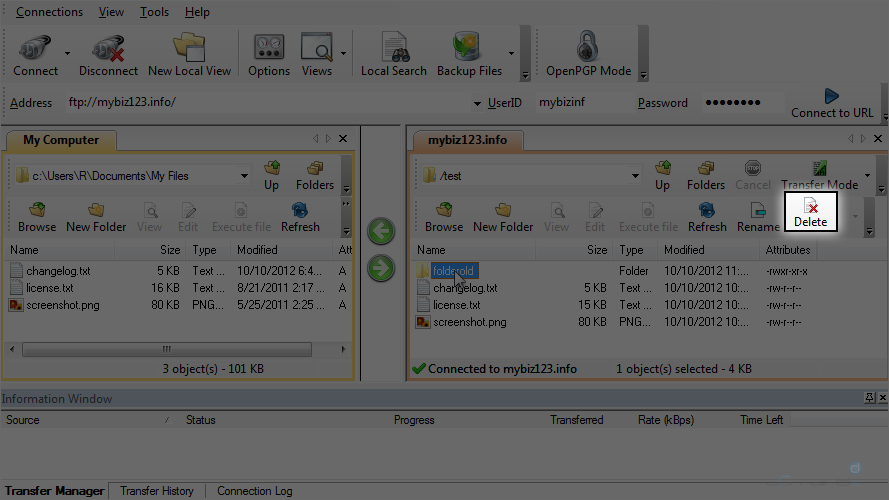Open the Views dropdown arrow
The height and width of the screenshot is (500, 889).
tap(344, 54)
